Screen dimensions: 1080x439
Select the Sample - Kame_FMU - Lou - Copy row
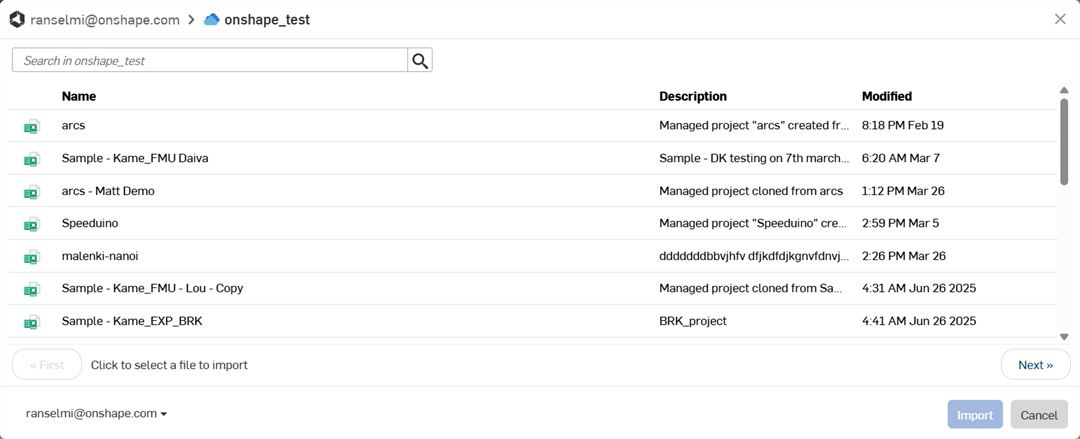[533, 289]
